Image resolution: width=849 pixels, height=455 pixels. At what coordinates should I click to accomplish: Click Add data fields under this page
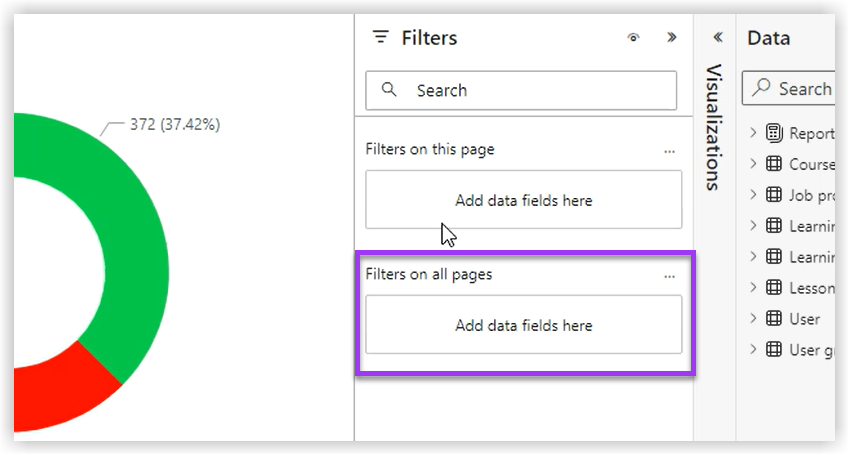[x=523, y=200]
